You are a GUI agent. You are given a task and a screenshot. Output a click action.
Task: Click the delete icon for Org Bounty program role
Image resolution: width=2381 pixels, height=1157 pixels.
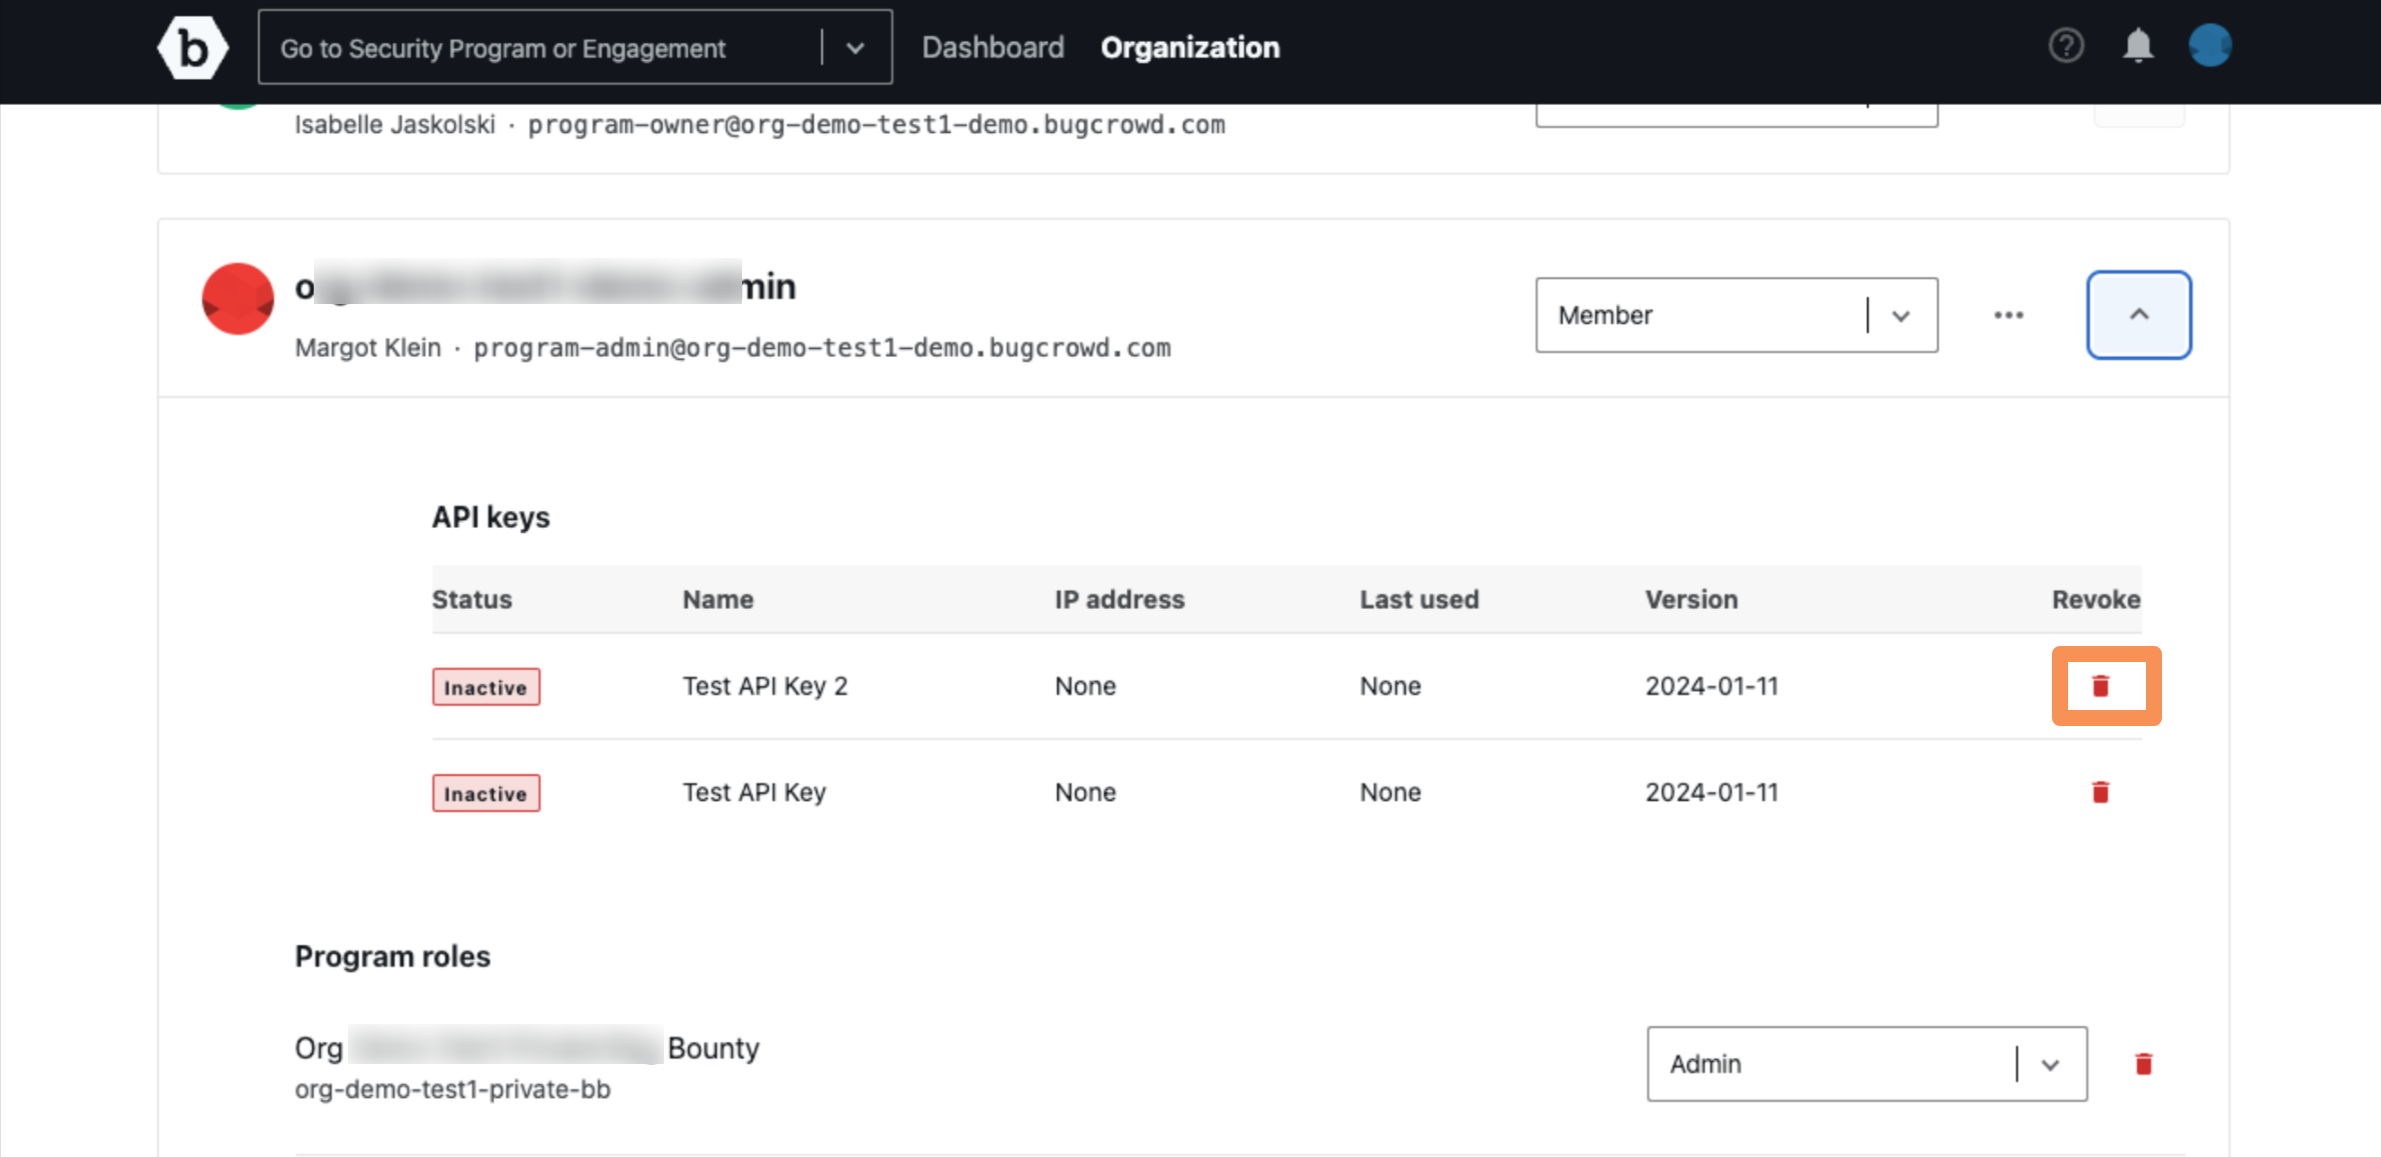click(2143, 1063)
